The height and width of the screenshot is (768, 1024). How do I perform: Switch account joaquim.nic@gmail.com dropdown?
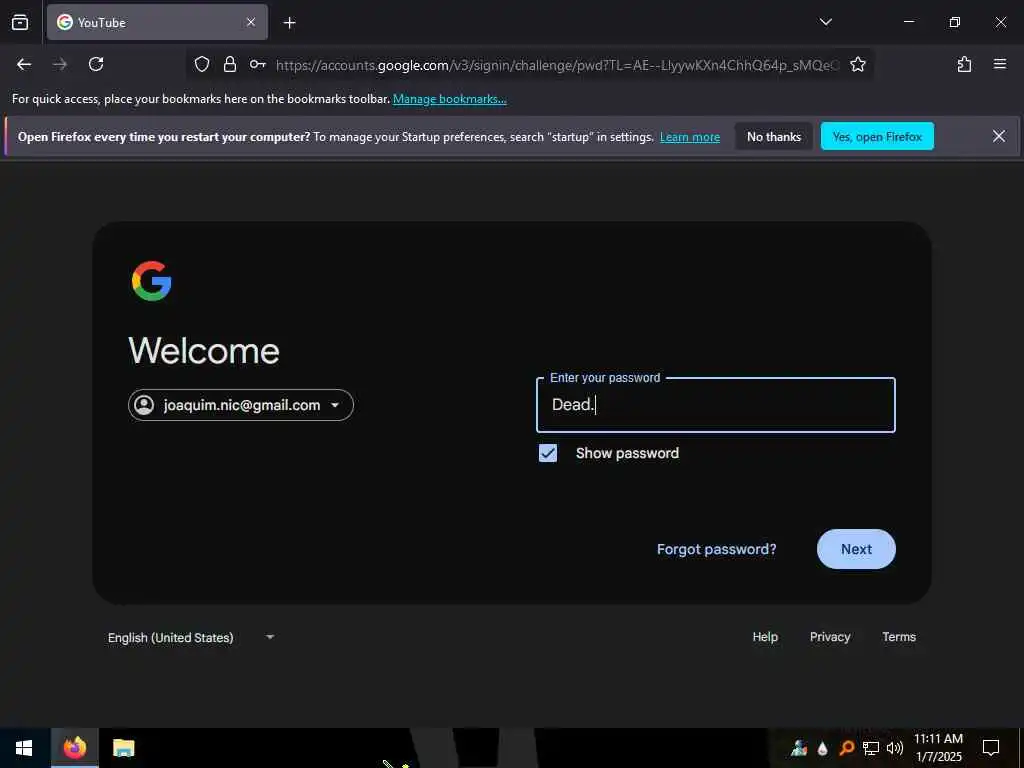point(241,405)
